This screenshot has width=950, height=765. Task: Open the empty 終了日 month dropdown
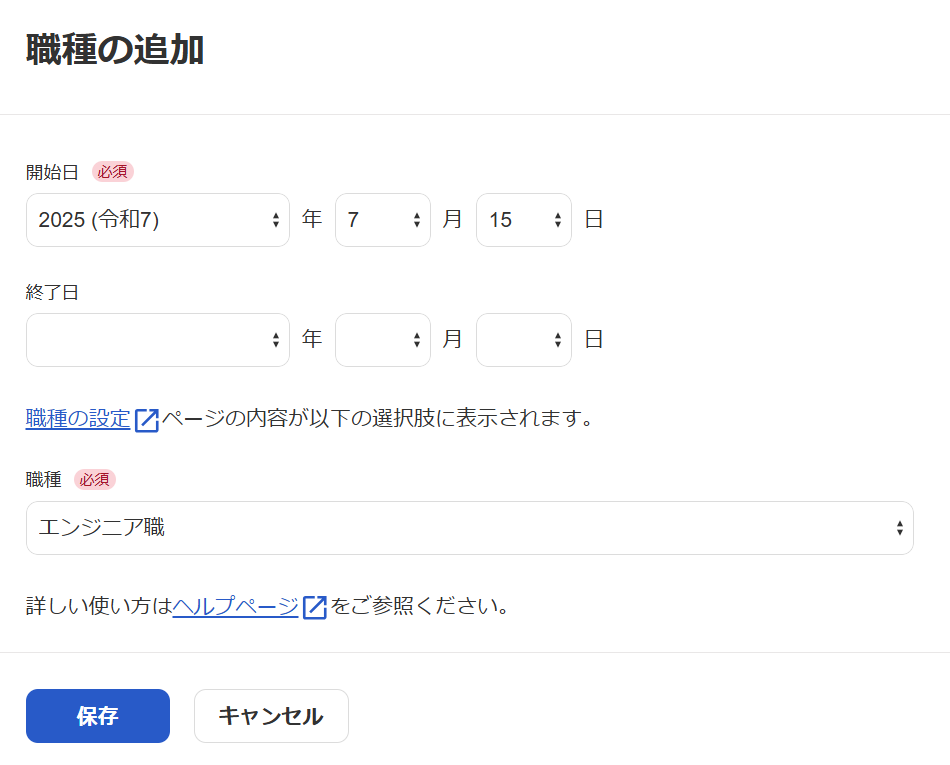[383, 340]
